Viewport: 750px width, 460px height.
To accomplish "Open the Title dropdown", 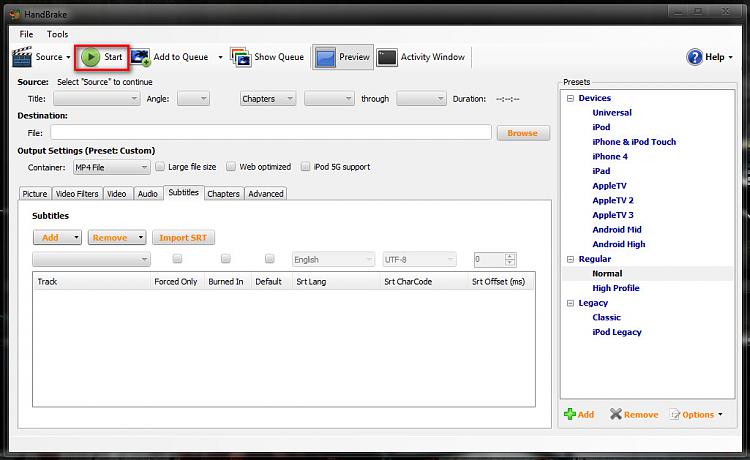I will click(97, 99).
